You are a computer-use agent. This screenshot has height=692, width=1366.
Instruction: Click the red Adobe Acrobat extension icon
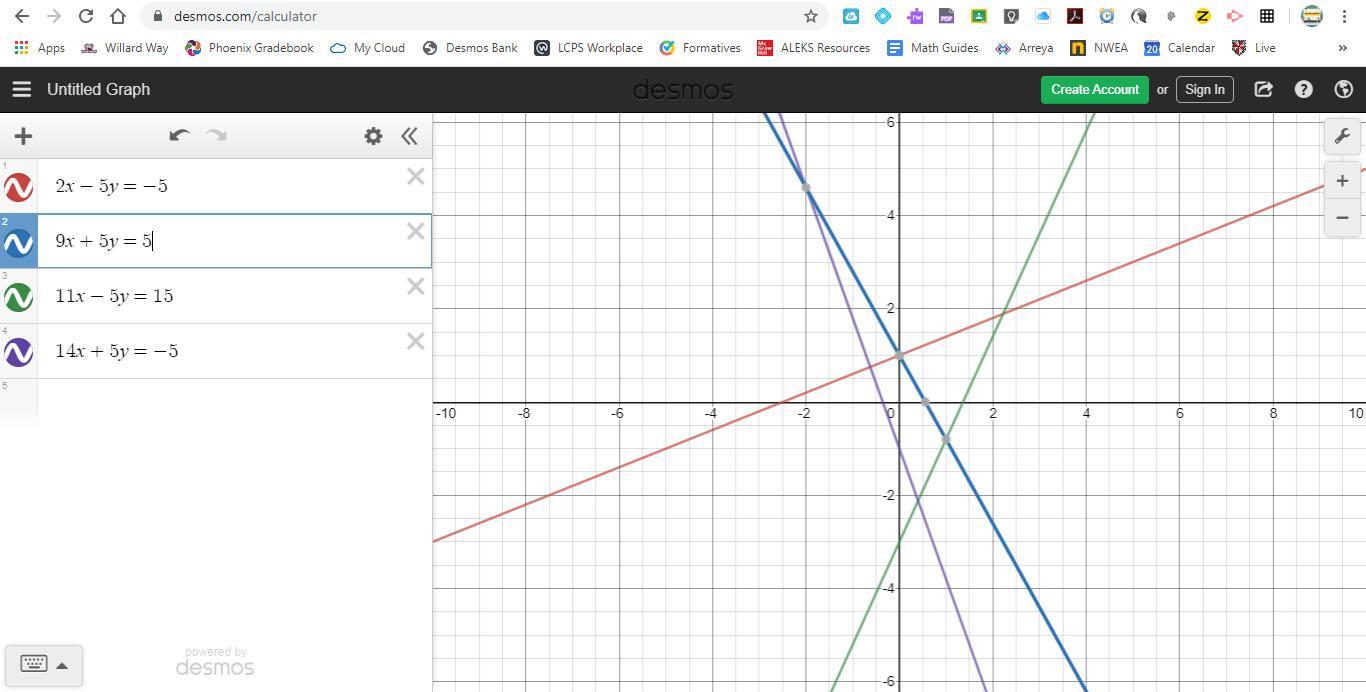coord(1075,16)
